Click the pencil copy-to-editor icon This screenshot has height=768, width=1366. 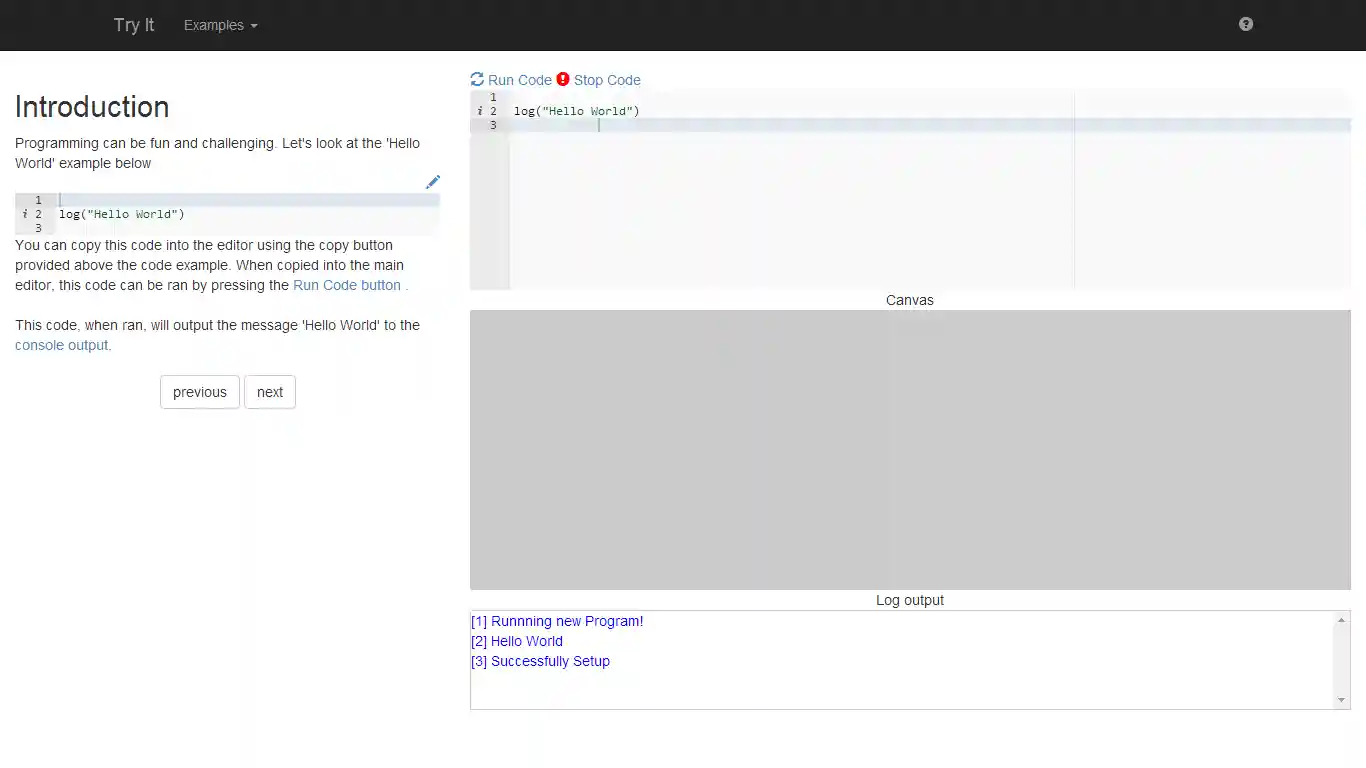pyautogui.click(x=432, y=182)
